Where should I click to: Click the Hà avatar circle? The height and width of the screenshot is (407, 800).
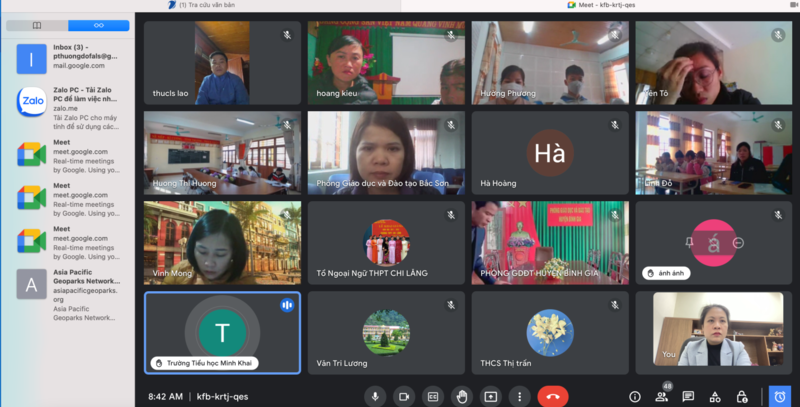tap(550, 152)
